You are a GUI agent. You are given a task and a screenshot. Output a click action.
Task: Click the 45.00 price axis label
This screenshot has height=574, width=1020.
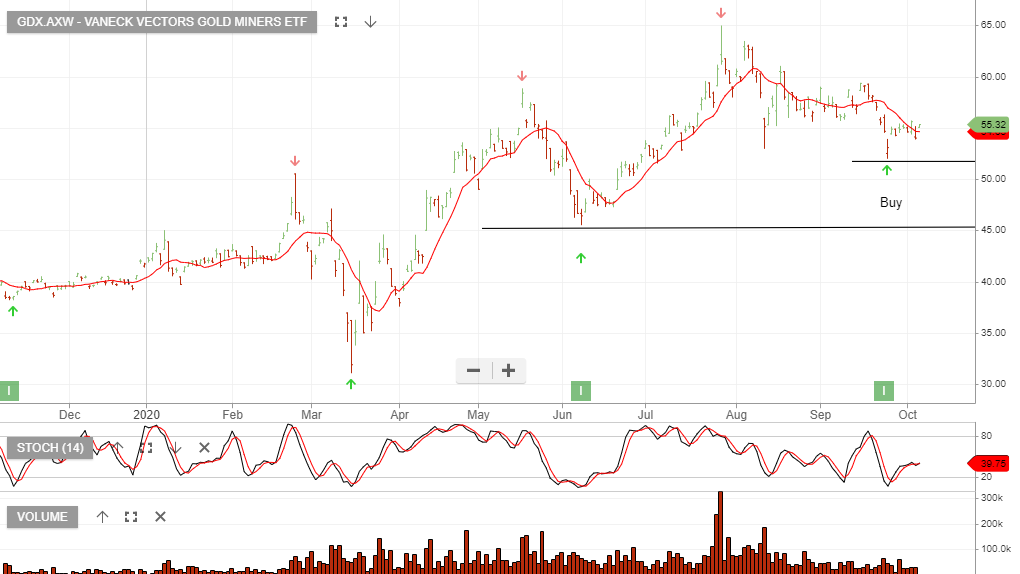pos(993,230)
